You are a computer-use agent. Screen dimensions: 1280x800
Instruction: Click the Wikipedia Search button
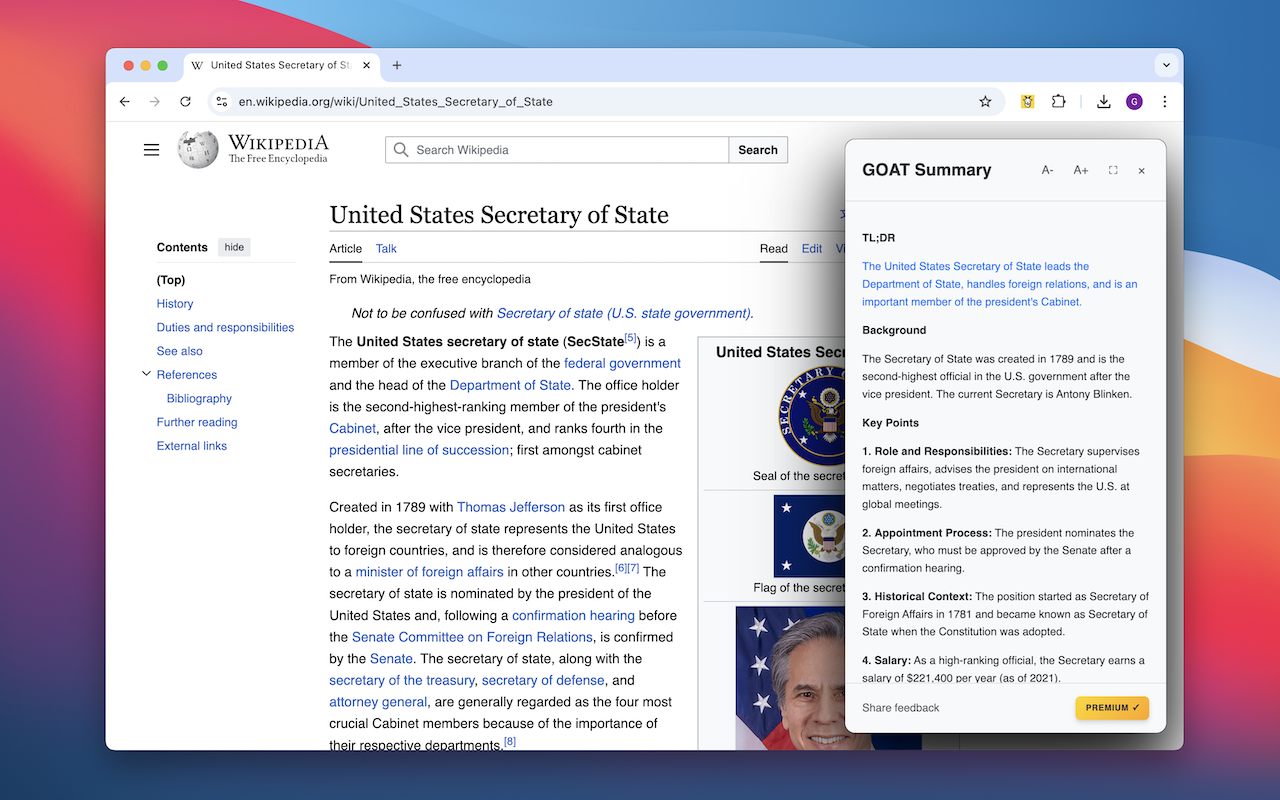click(758, 150)
